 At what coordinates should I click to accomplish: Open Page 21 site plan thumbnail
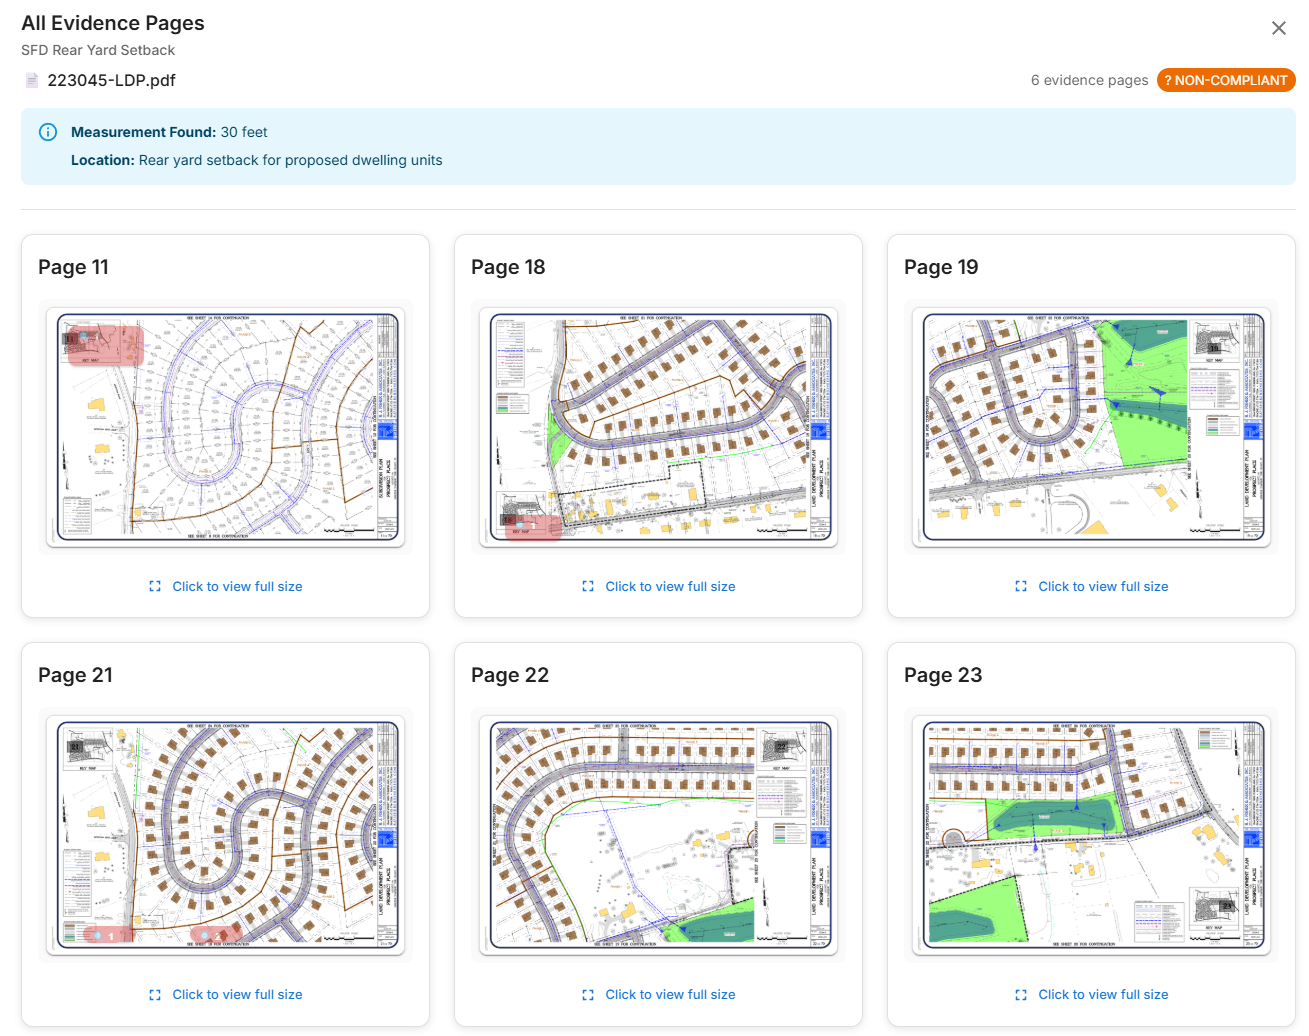click(x=226, y=835)
